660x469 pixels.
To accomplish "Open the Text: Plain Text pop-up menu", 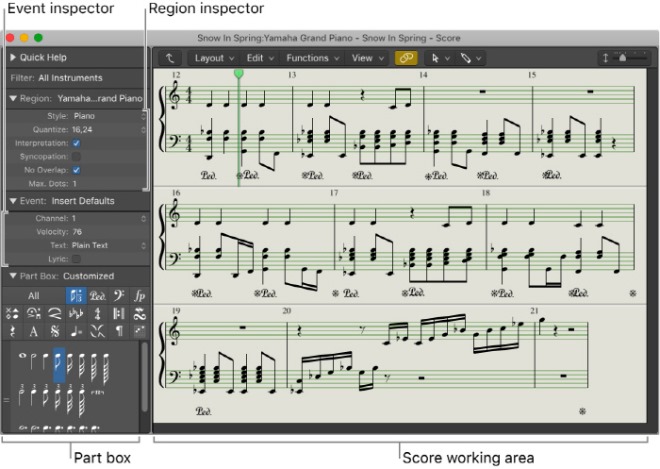I will (109, 245).
